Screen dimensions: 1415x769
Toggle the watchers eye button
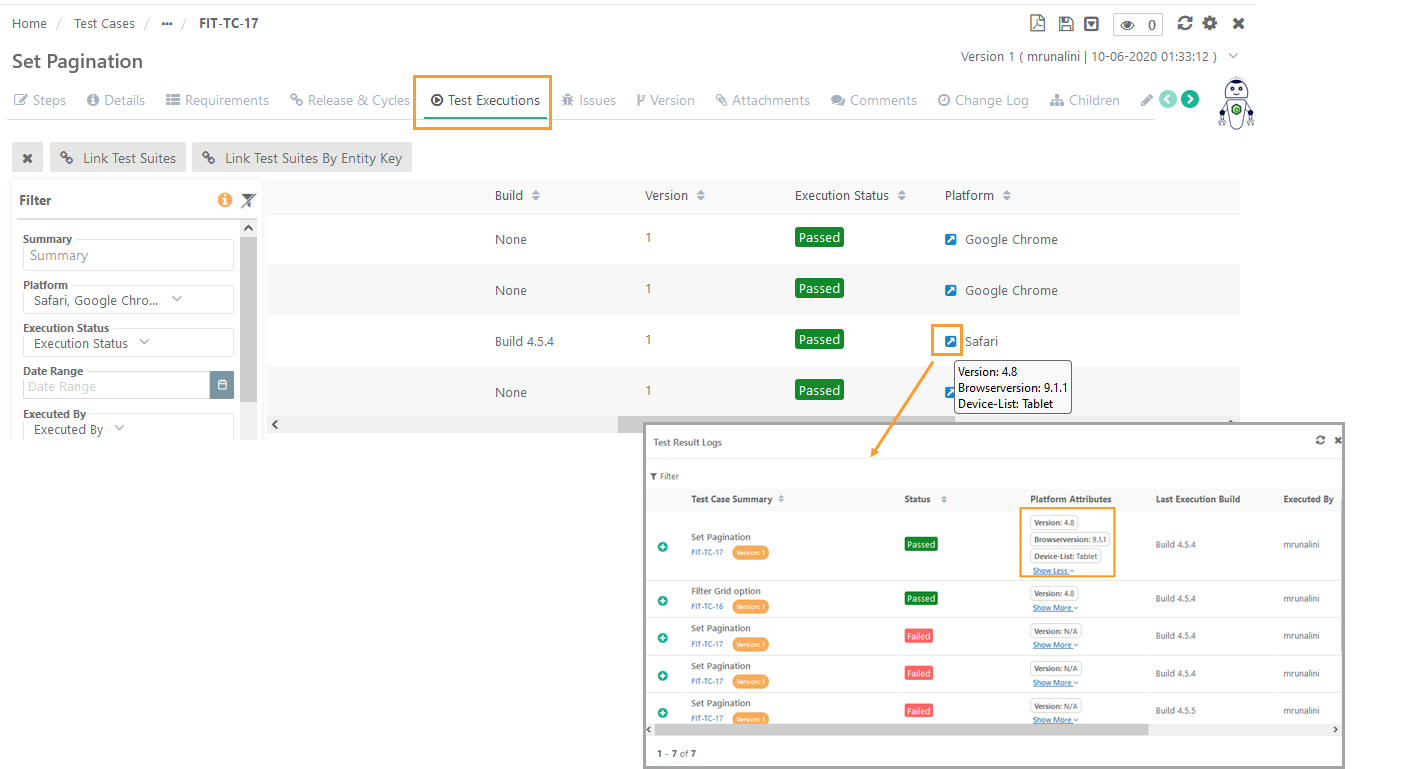1137,25
